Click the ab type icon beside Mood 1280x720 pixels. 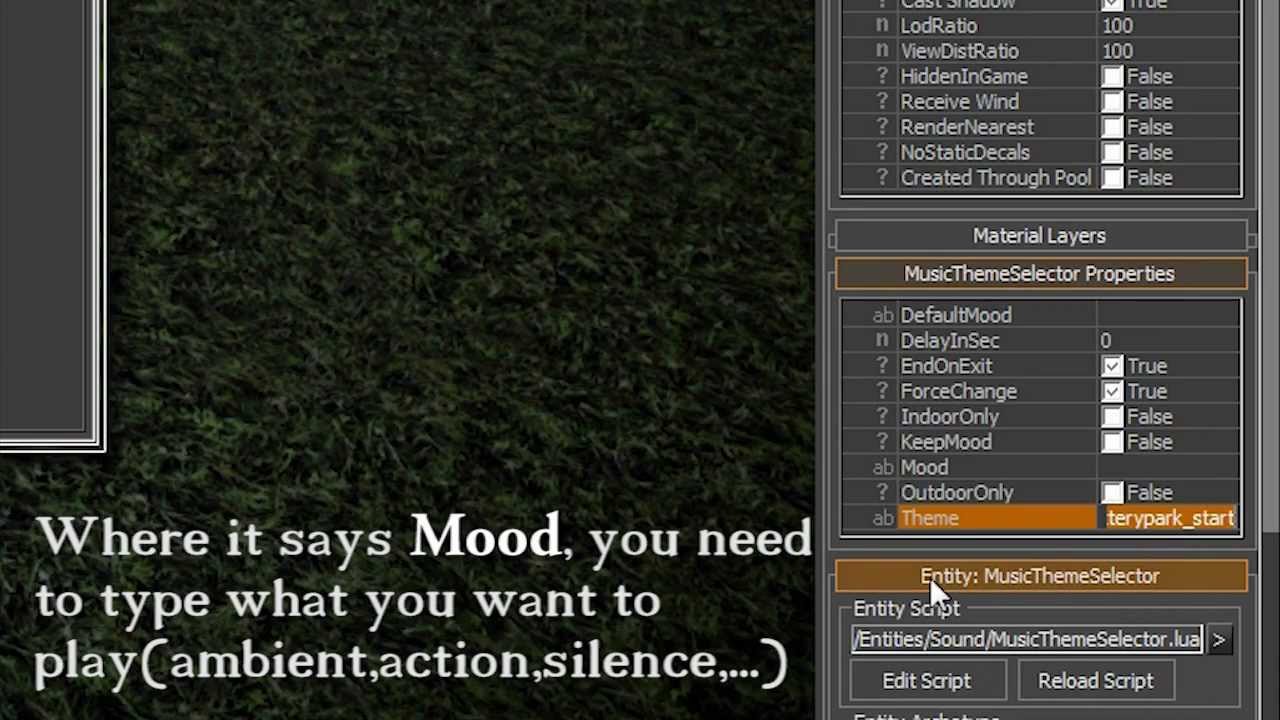(882, 468)
